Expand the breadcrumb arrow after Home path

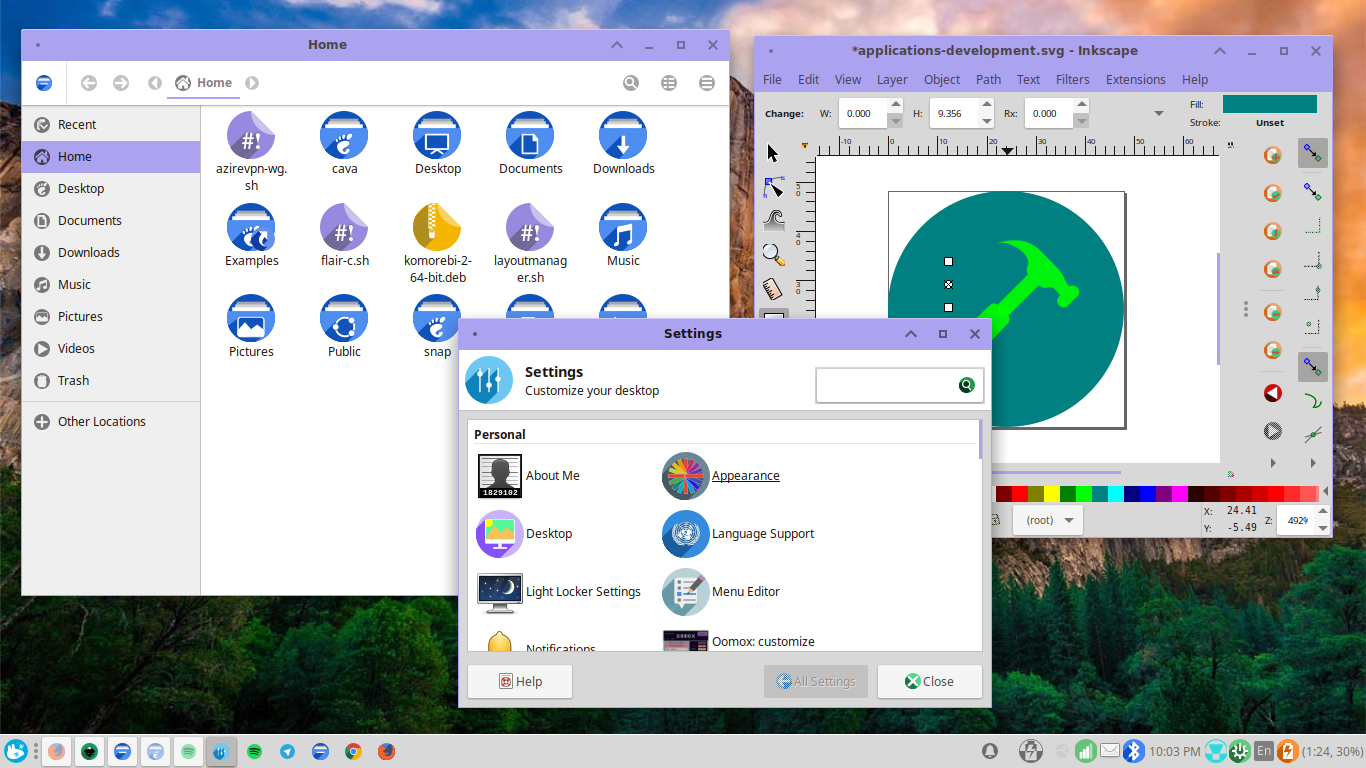(252, 83)
